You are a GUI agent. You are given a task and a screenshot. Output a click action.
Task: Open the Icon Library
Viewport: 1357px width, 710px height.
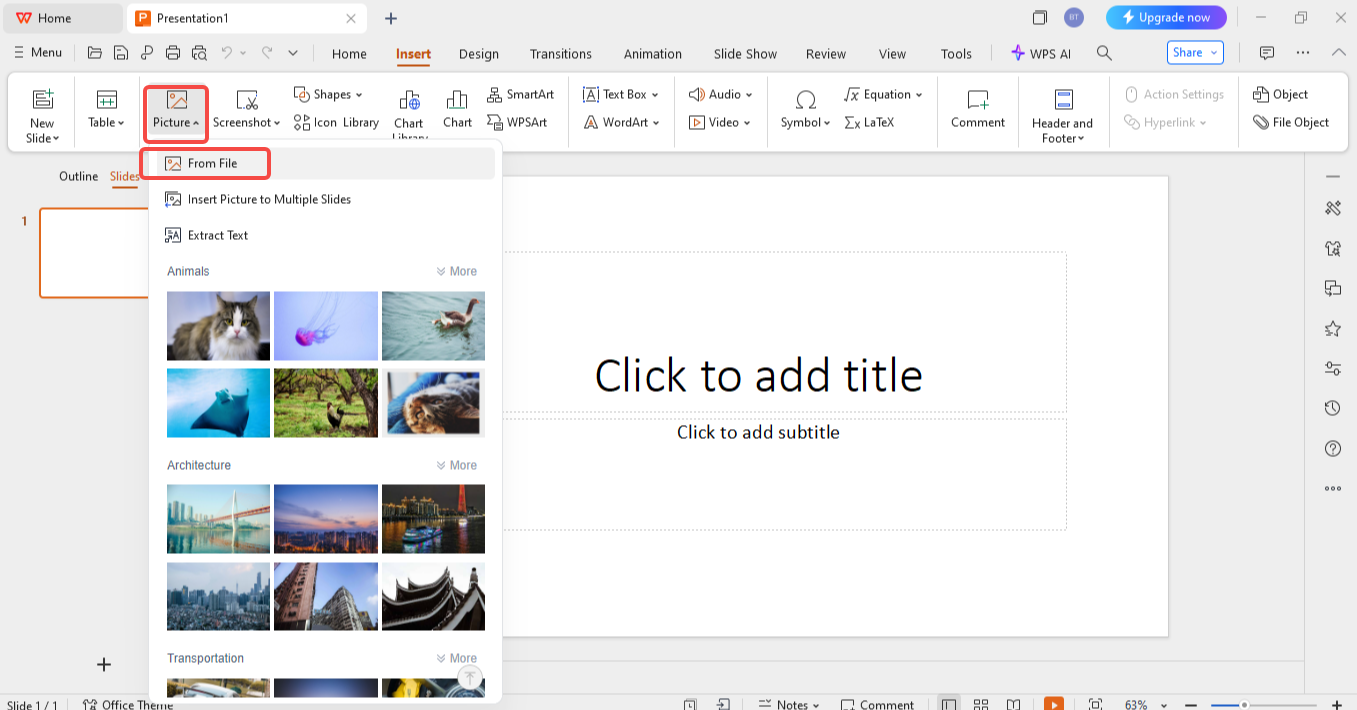(336, 122)
